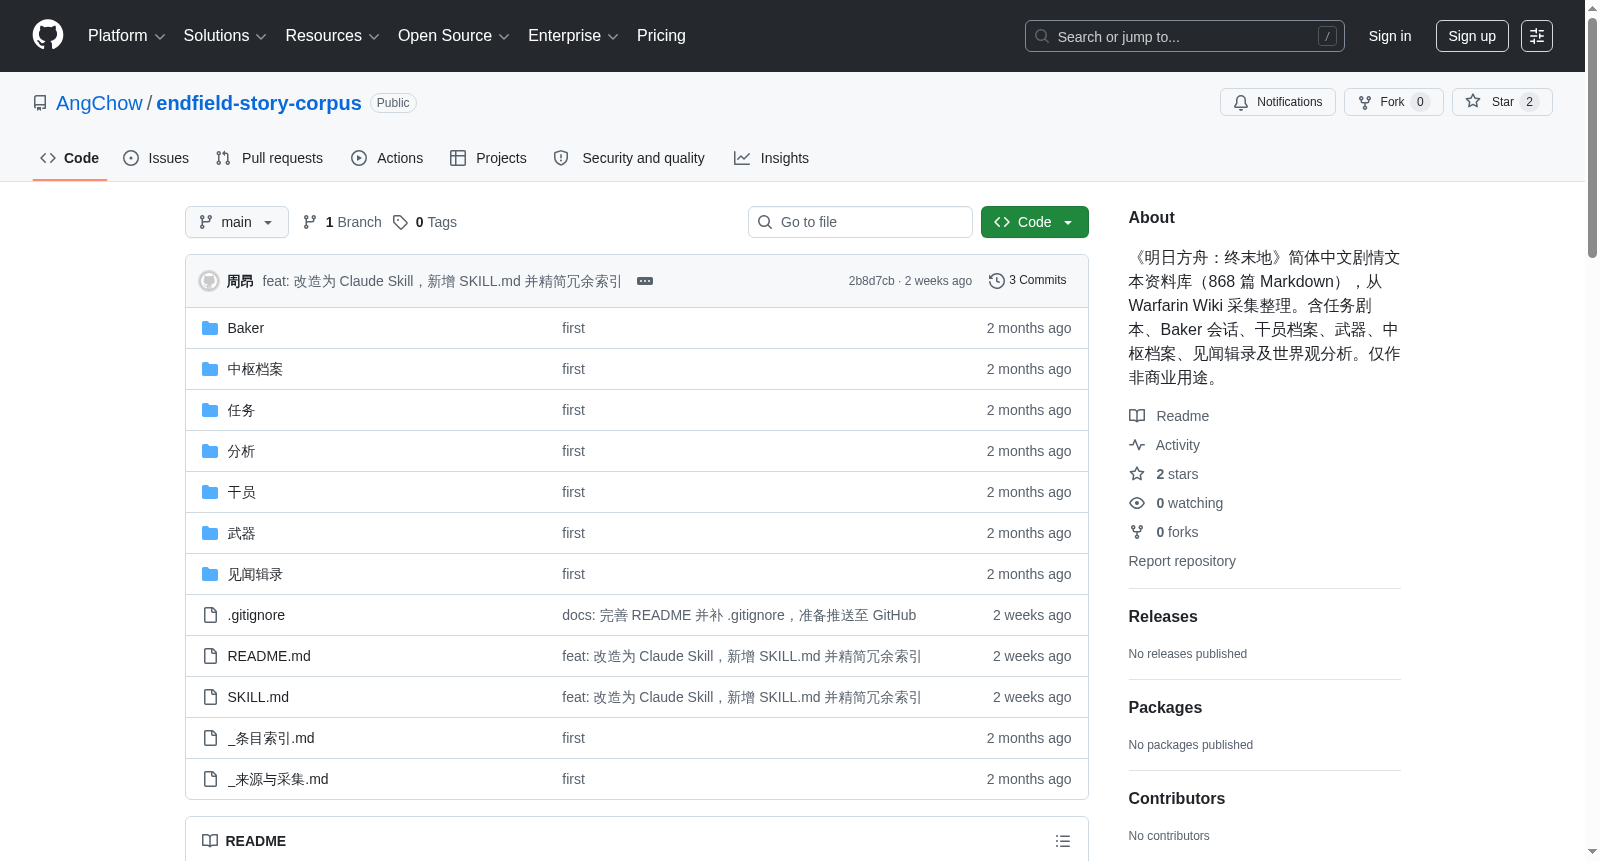
Task: Expand the Solutions menu
Action: coord(225,36)
